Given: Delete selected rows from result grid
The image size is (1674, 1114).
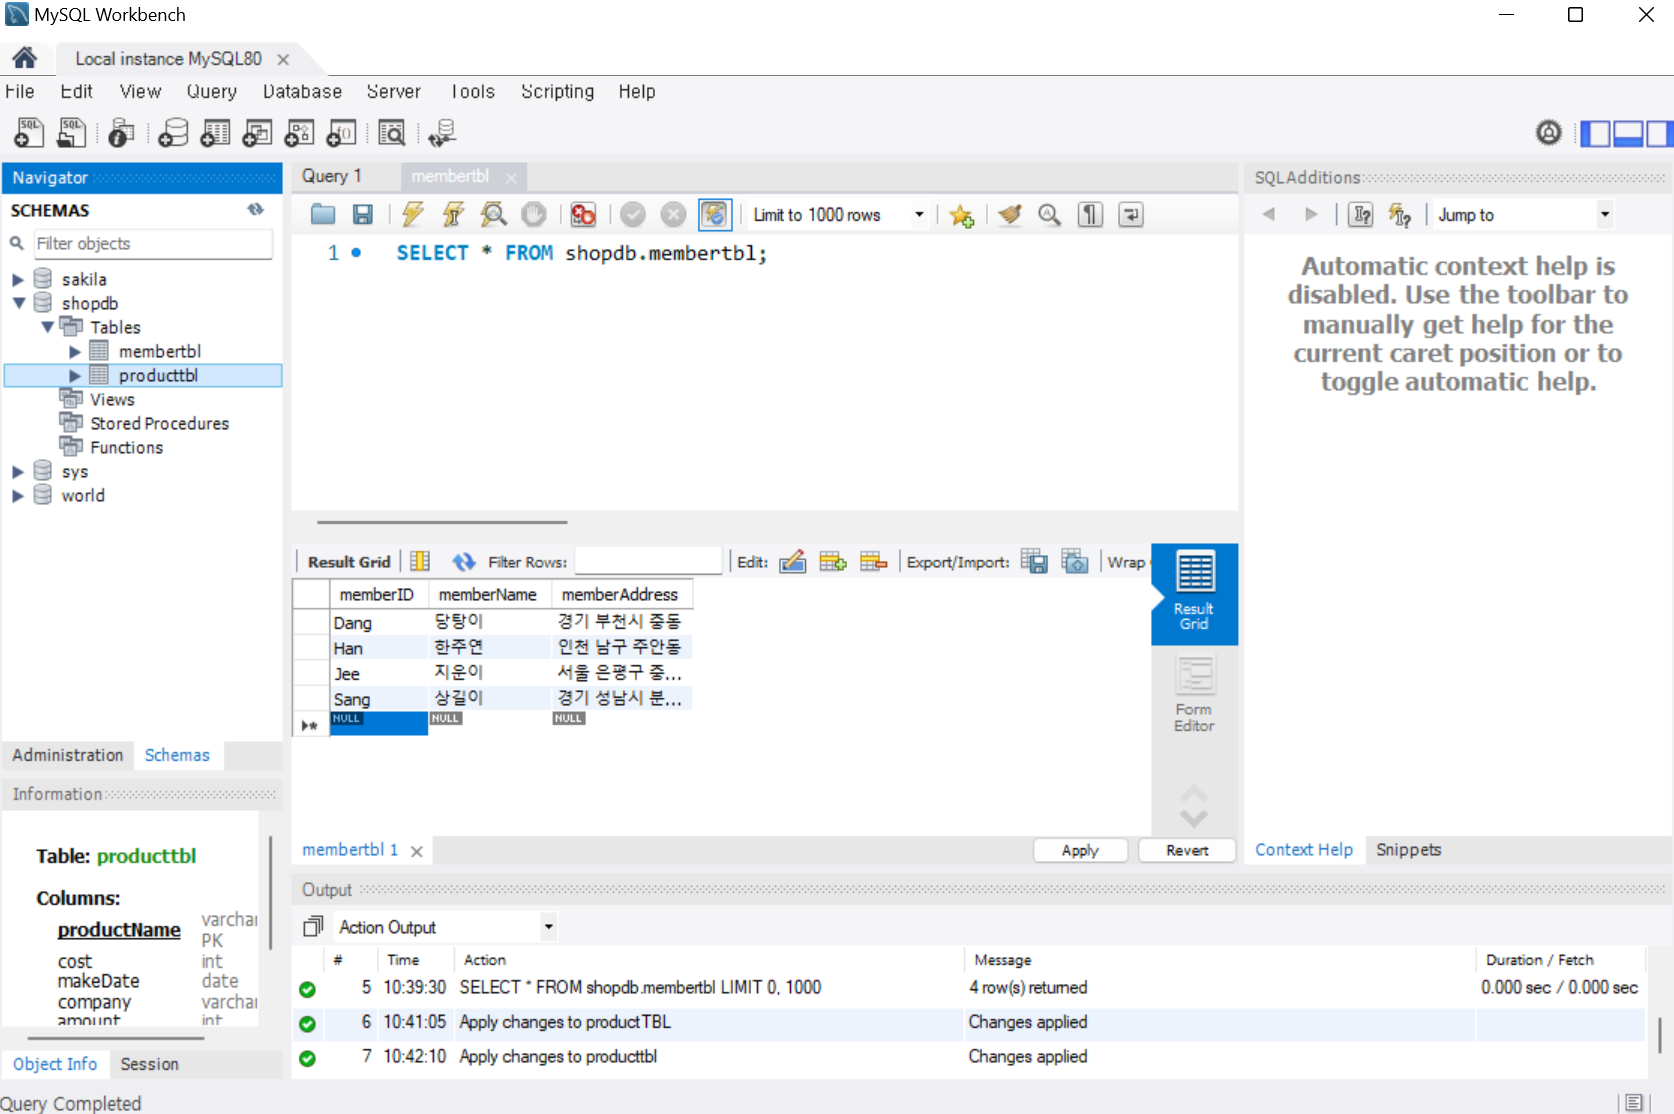Looking at the screenshot, I should [x=874, y=562].
